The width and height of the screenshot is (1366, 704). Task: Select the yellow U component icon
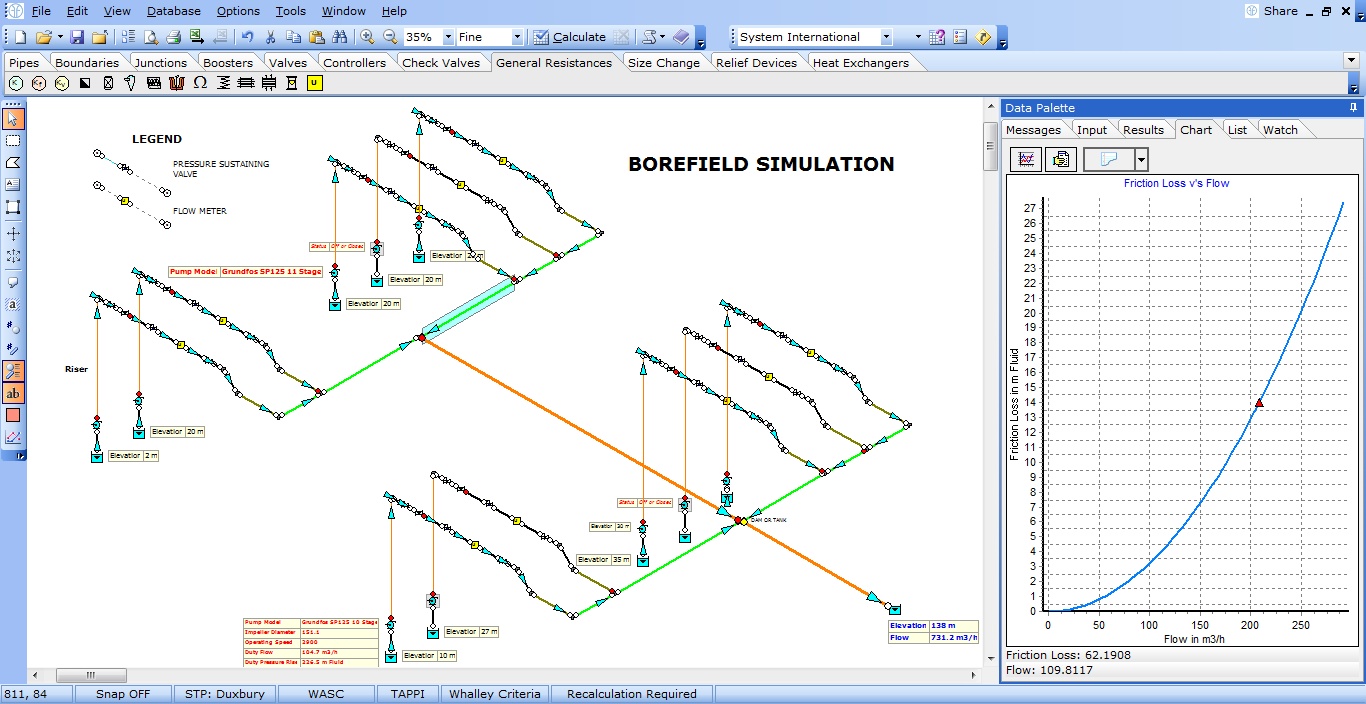click(315, 83)
